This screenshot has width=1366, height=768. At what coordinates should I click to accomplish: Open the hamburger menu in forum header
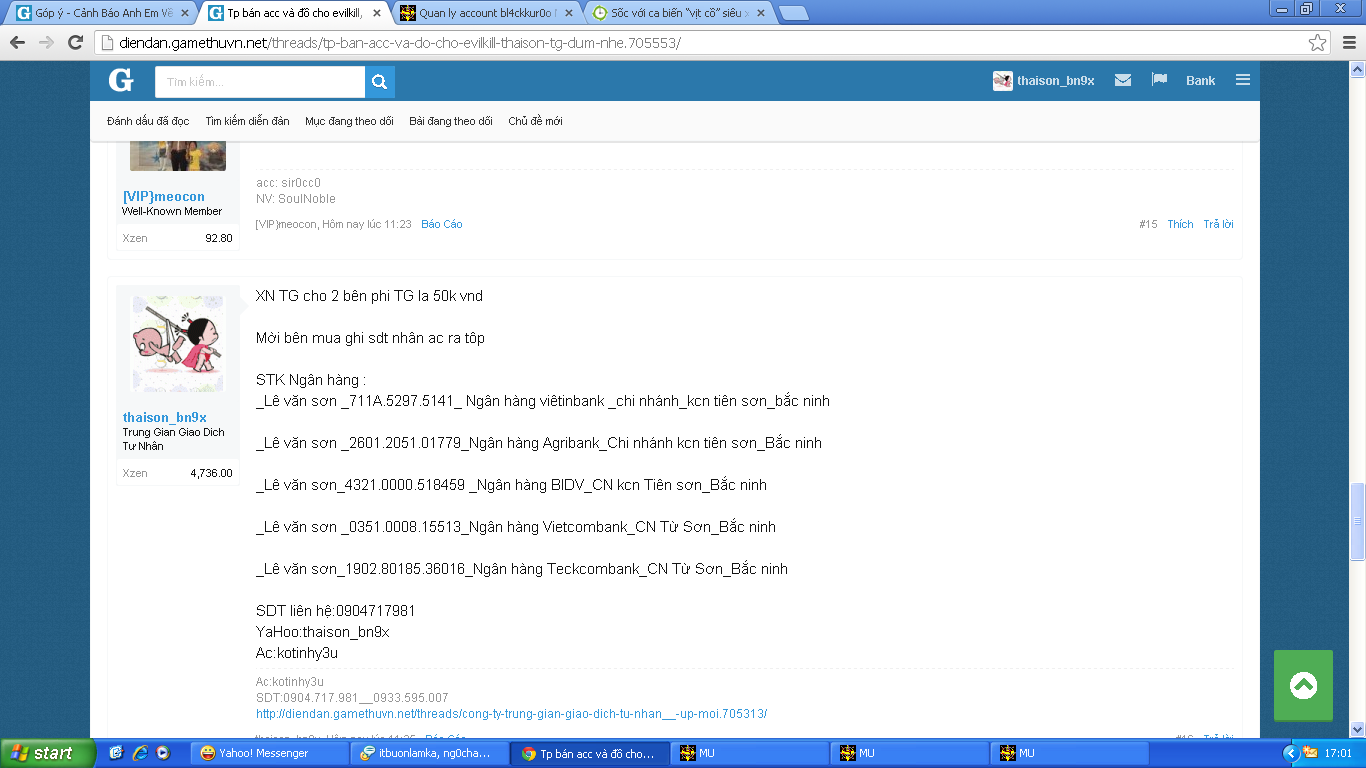[x=1243, y=80]
